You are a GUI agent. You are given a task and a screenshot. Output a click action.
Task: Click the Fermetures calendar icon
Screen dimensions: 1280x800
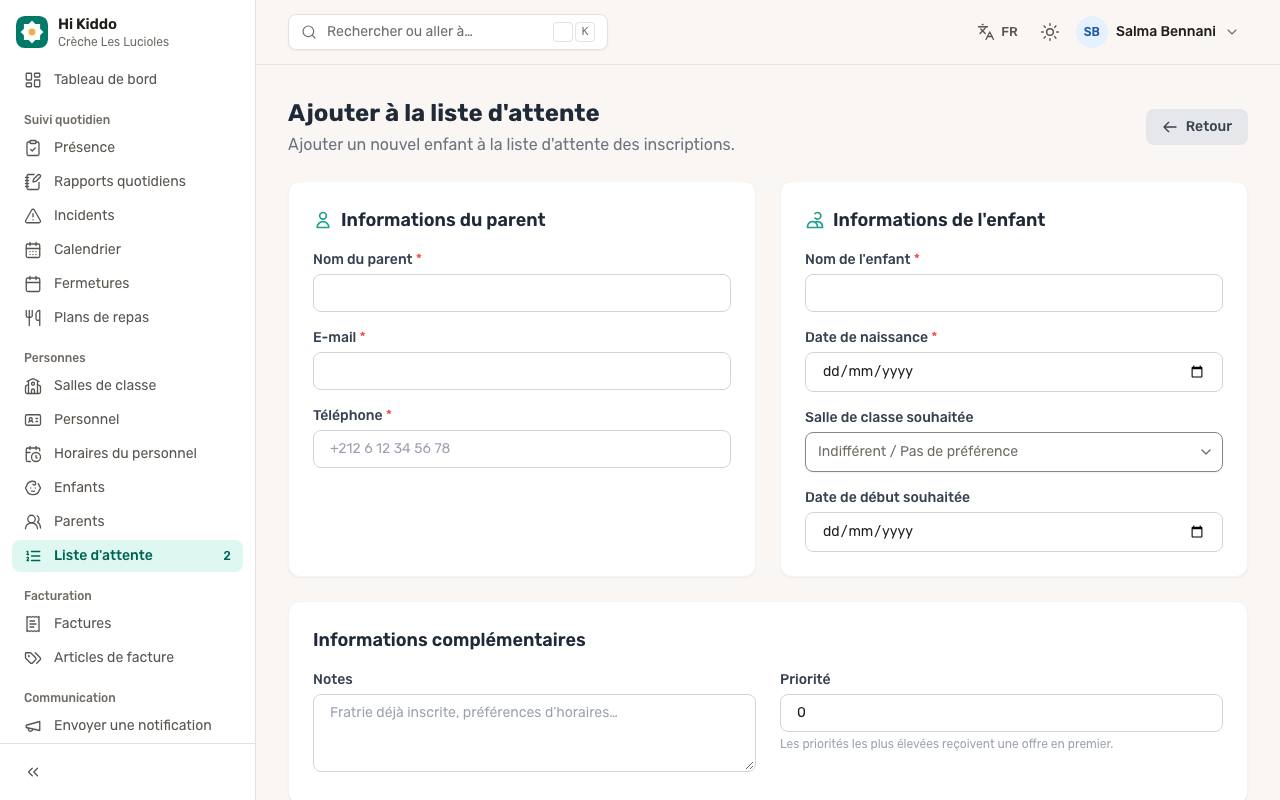click(33, 284)
